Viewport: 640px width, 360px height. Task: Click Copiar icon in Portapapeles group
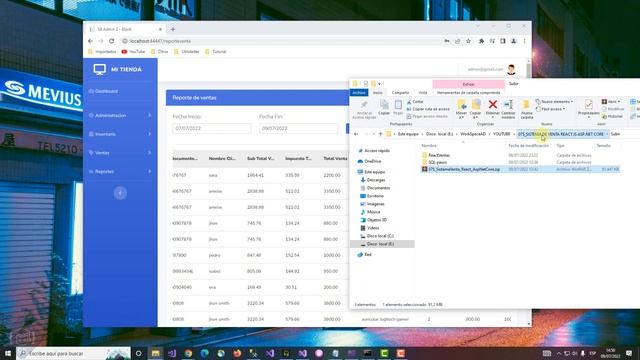tap(384, 104)
